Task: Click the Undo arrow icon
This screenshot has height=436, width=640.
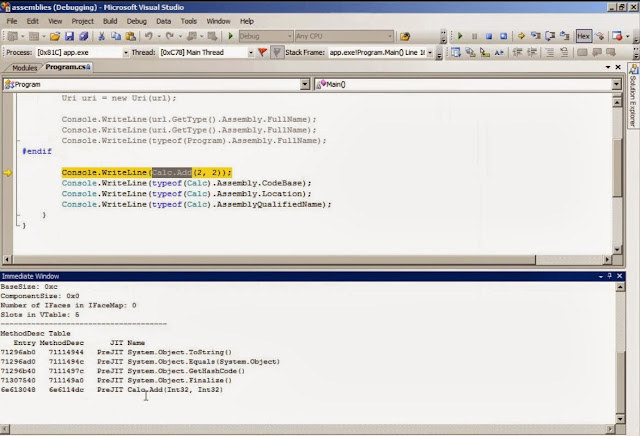Action: pos(149,36)
